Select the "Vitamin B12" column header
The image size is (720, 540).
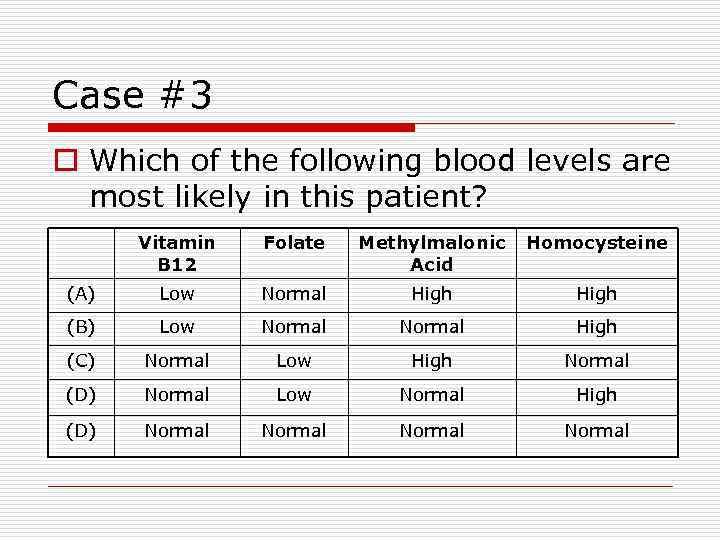177,253
